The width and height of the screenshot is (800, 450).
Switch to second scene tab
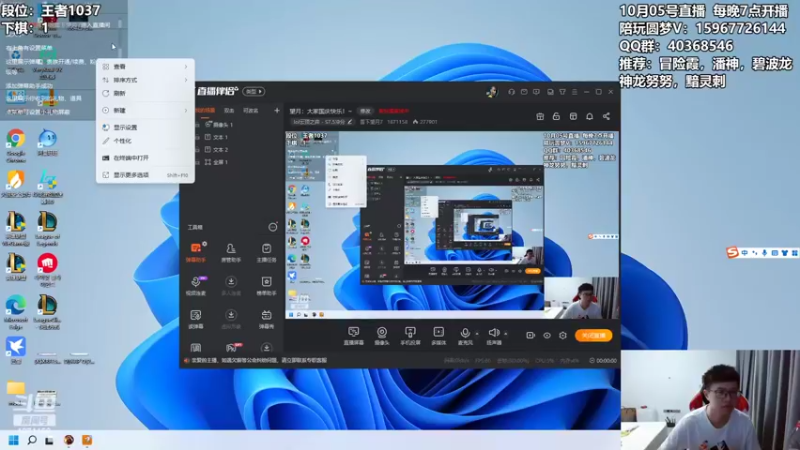229,110
